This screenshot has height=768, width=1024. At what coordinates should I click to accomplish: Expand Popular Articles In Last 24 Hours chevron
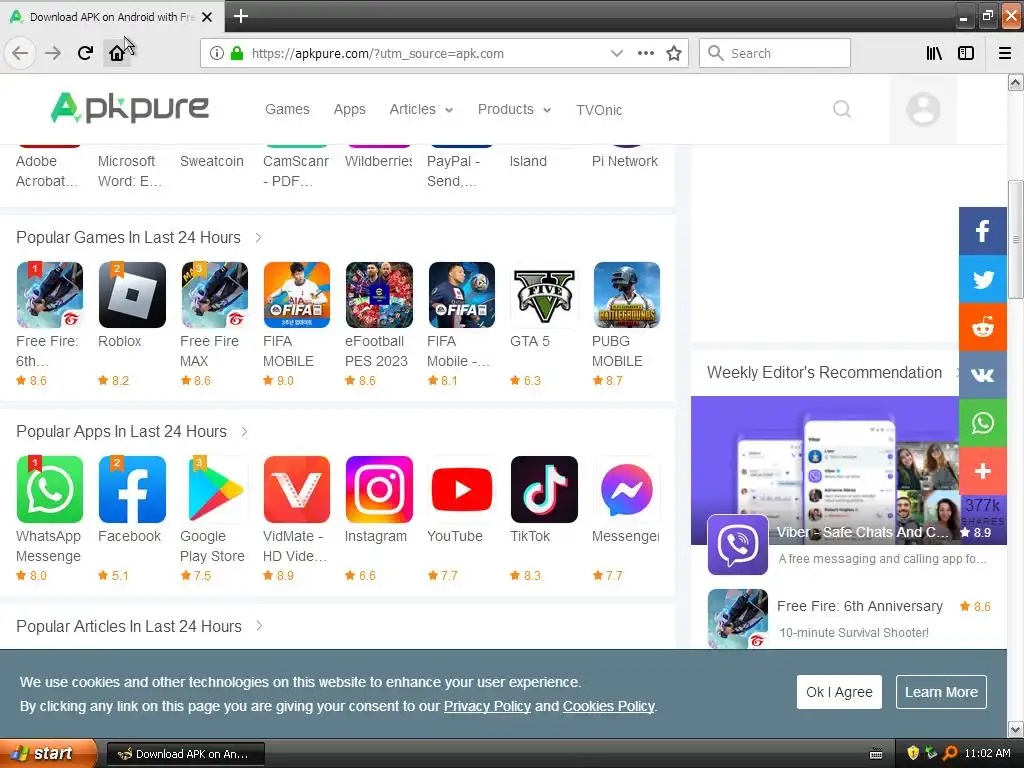click(x=259, y=626)
